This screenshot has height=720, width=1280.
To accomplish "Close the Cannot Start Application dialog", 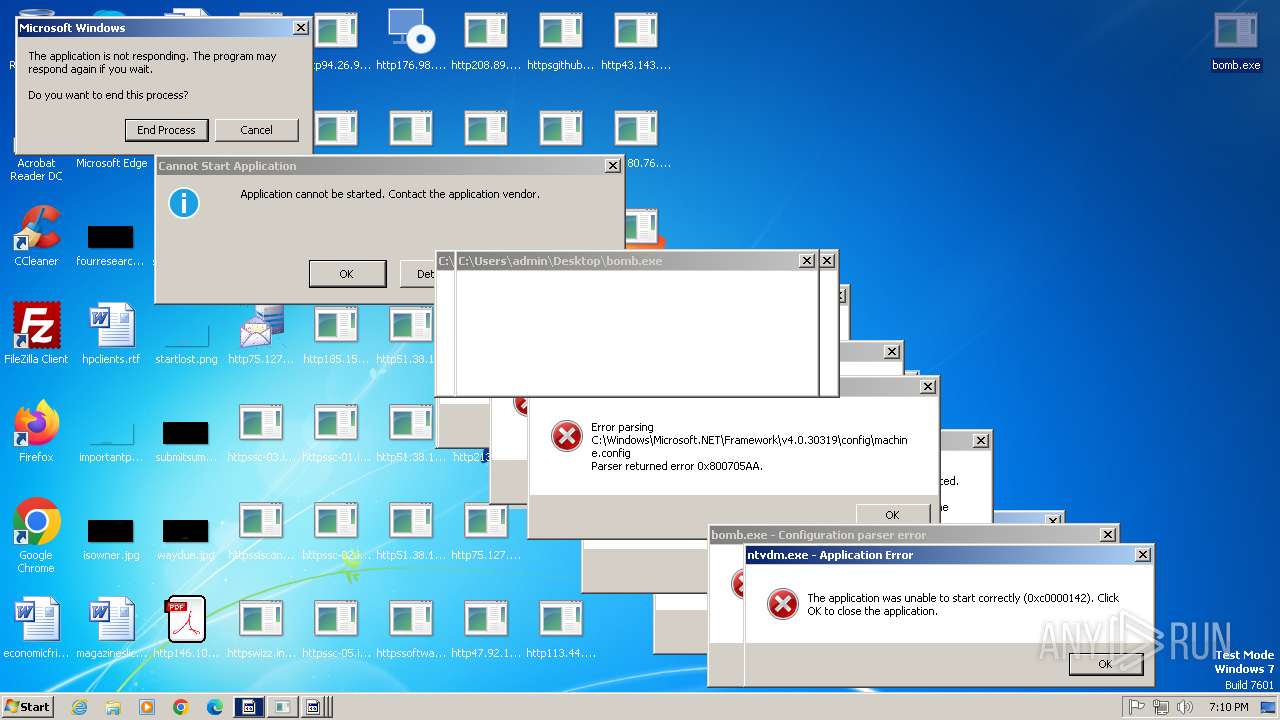I will coord(612,166).
